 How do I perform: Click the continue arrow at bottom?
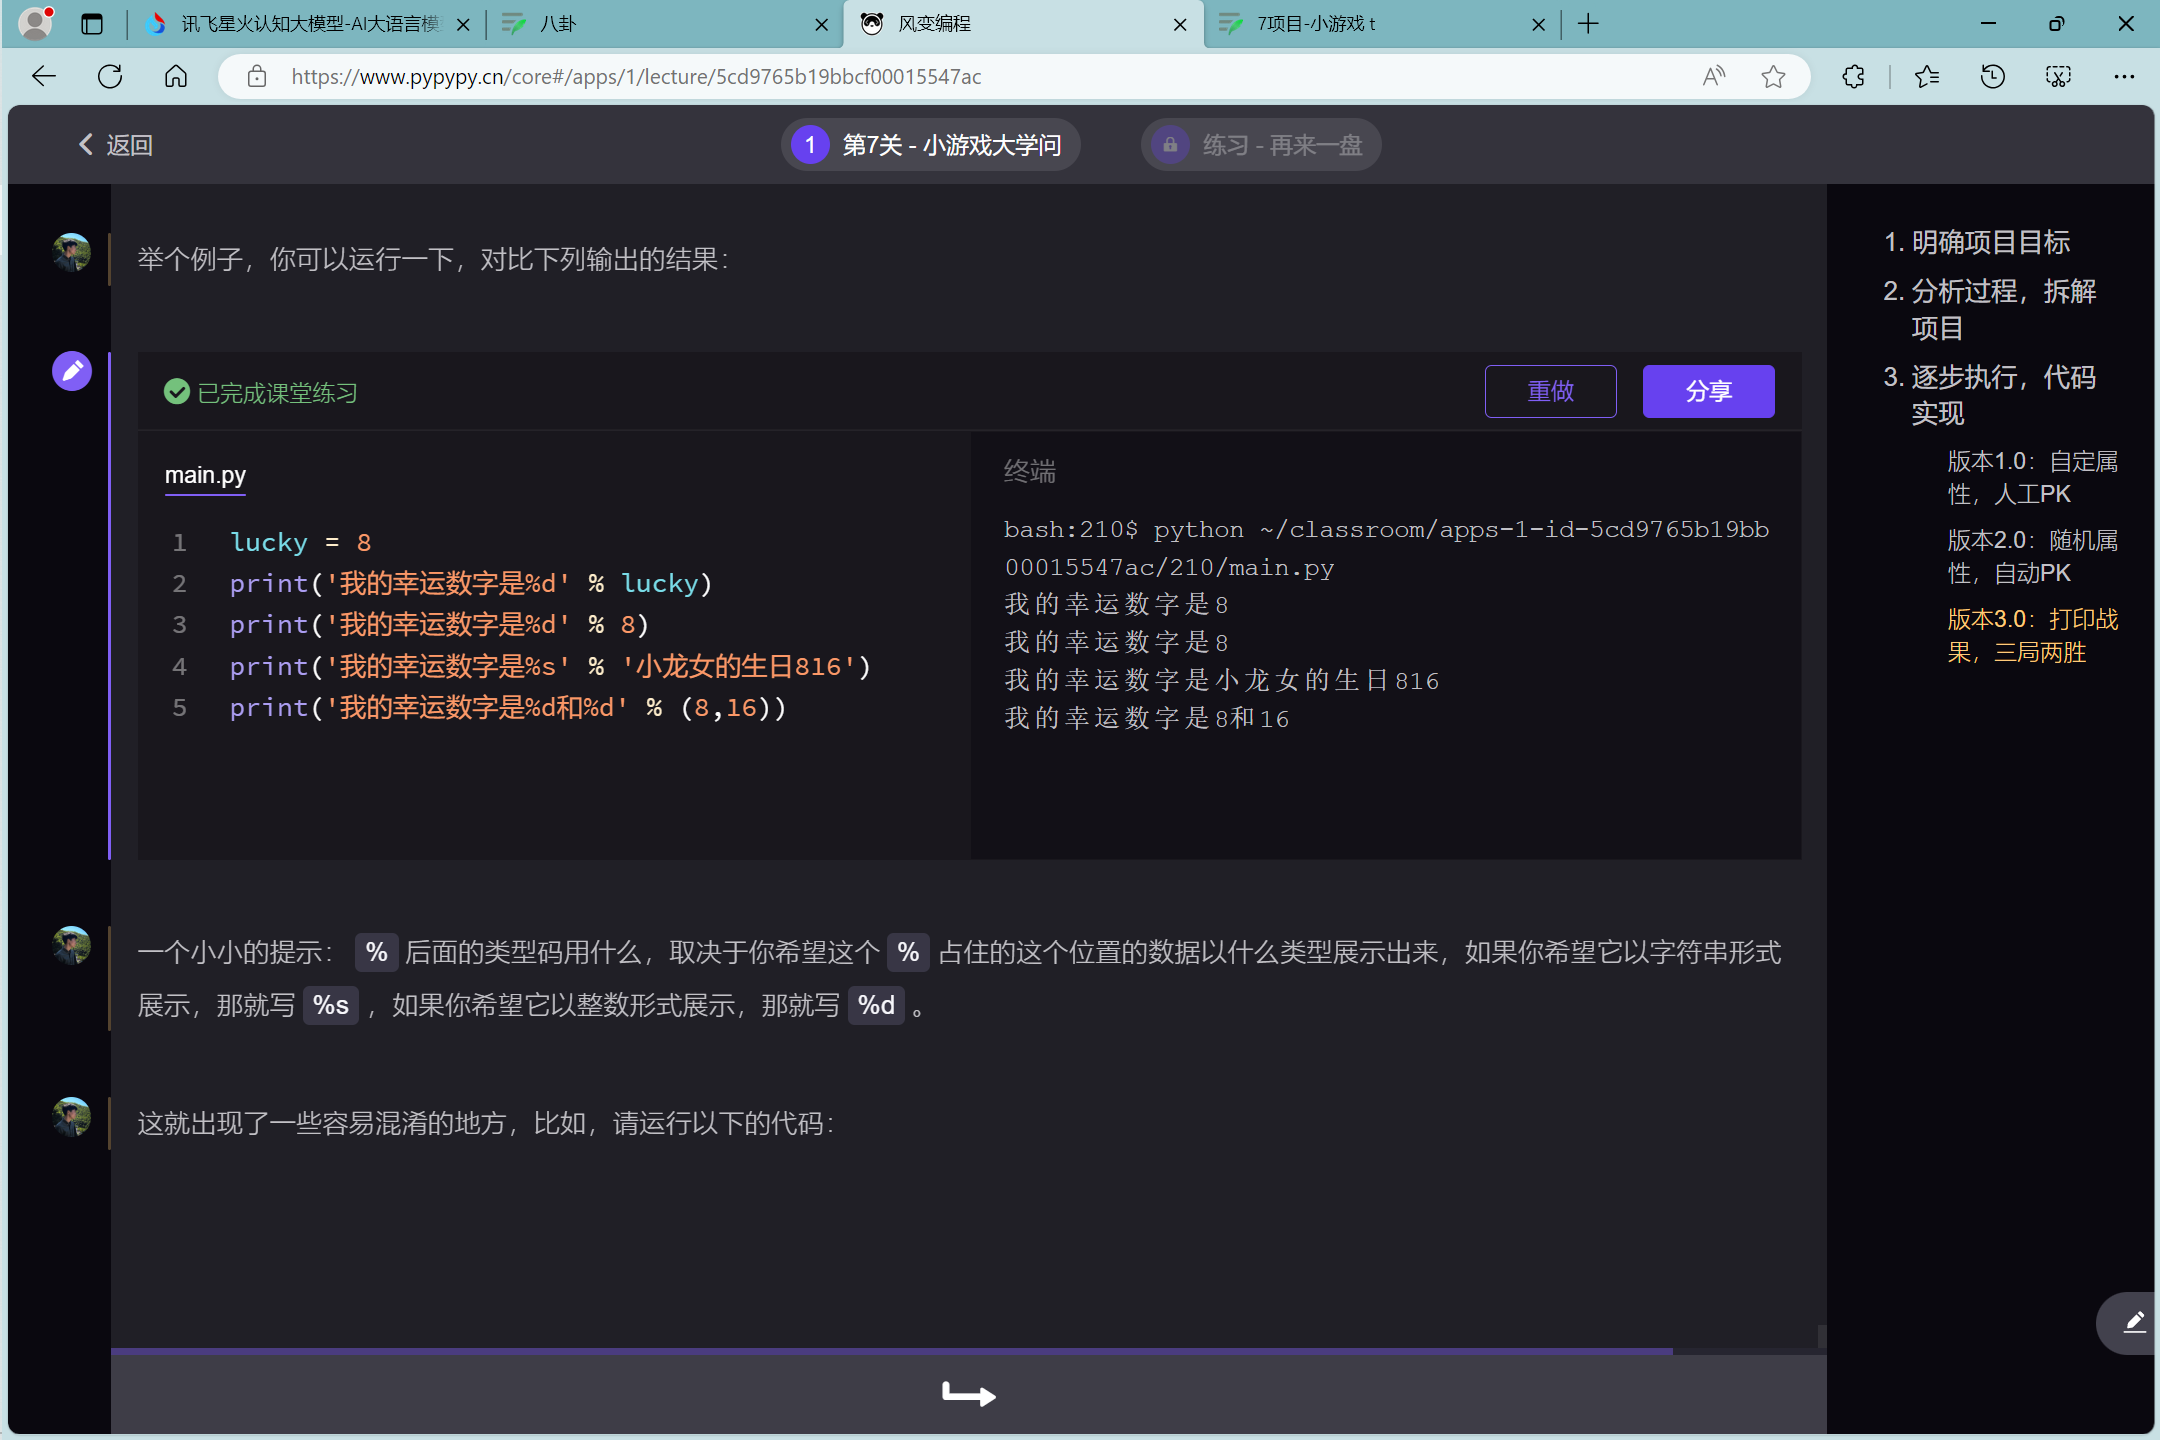[x=968, y=1393]
